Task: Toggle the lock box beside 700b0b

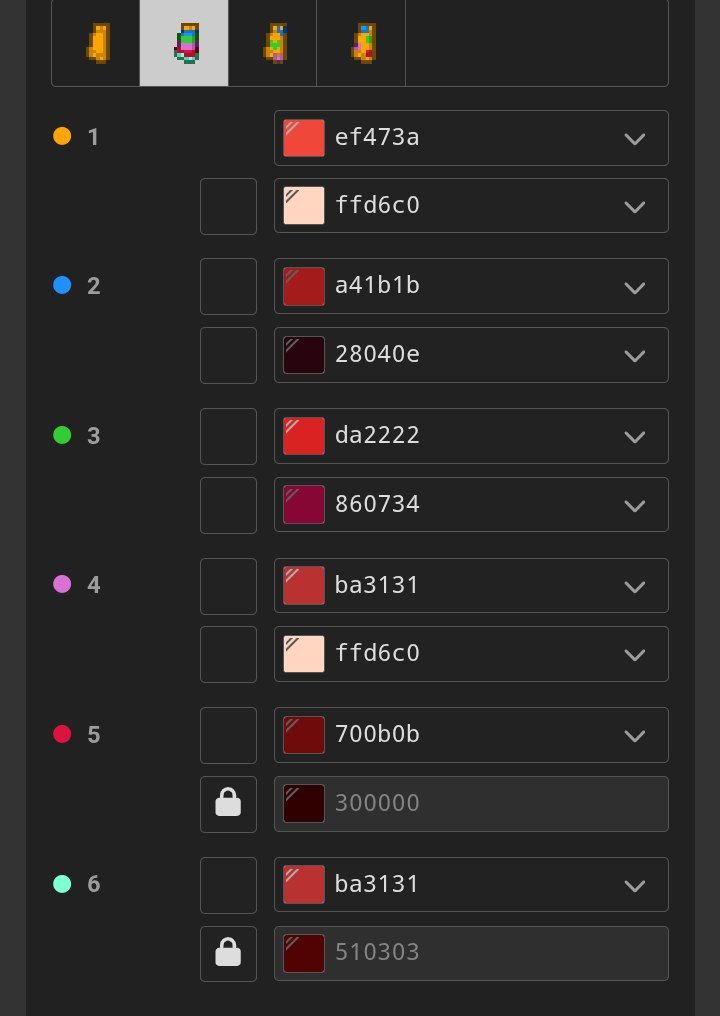Action: pyautogui.click(x=228, y=735)
